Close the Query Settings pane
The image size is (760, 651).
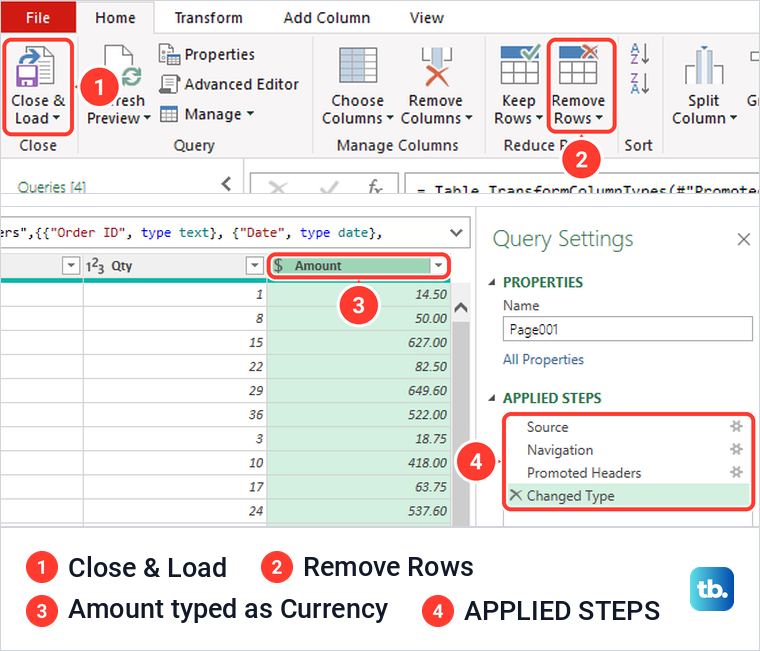click(744, 239)
